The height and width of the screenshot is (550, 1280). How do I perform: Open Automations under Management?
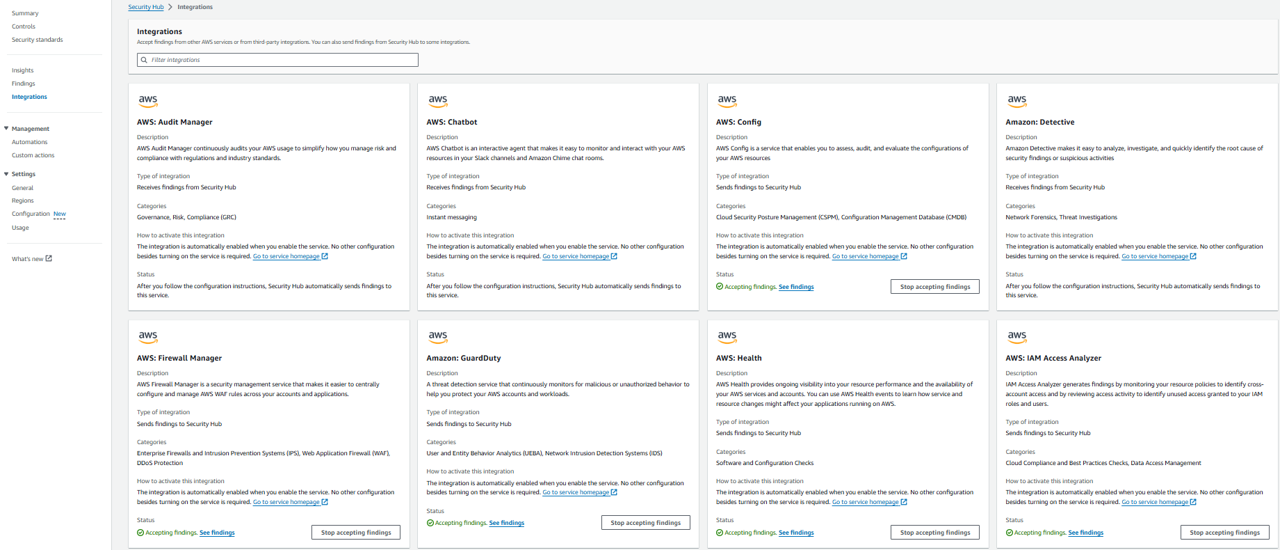pos(29,142)
